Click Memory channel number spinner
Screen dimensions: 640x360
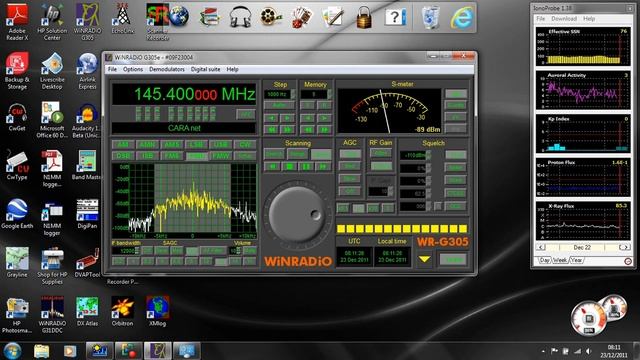(x=329, y=94)
